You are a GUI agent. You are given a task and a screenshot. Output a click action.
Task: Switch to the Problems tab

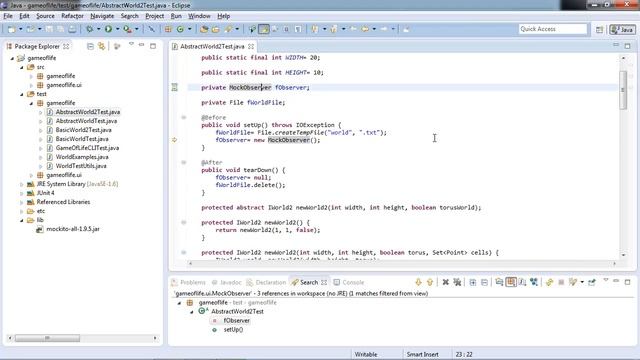pos(189,282)
